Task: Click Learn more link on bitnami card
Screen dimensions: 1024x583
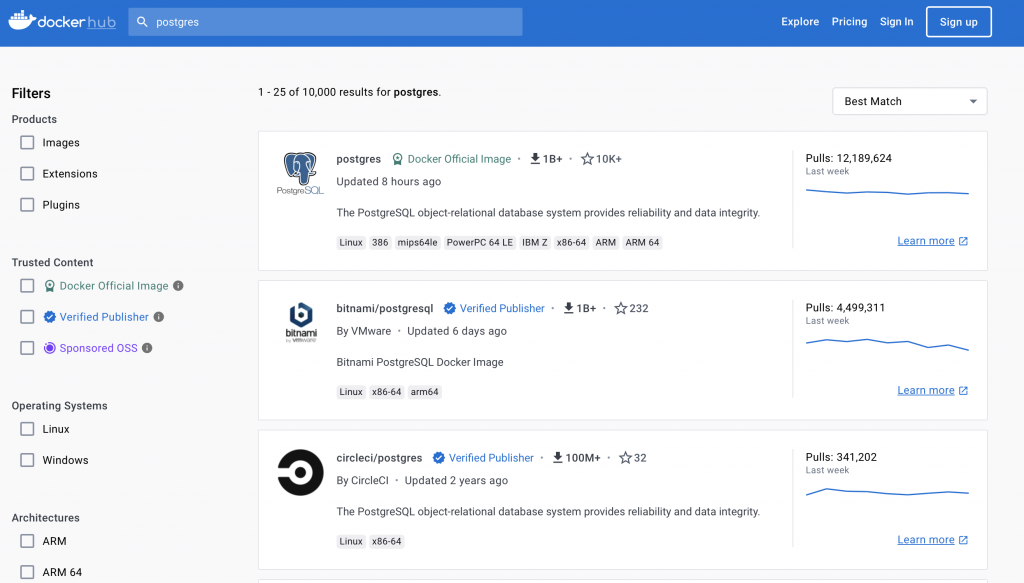Action: (925, 390)
